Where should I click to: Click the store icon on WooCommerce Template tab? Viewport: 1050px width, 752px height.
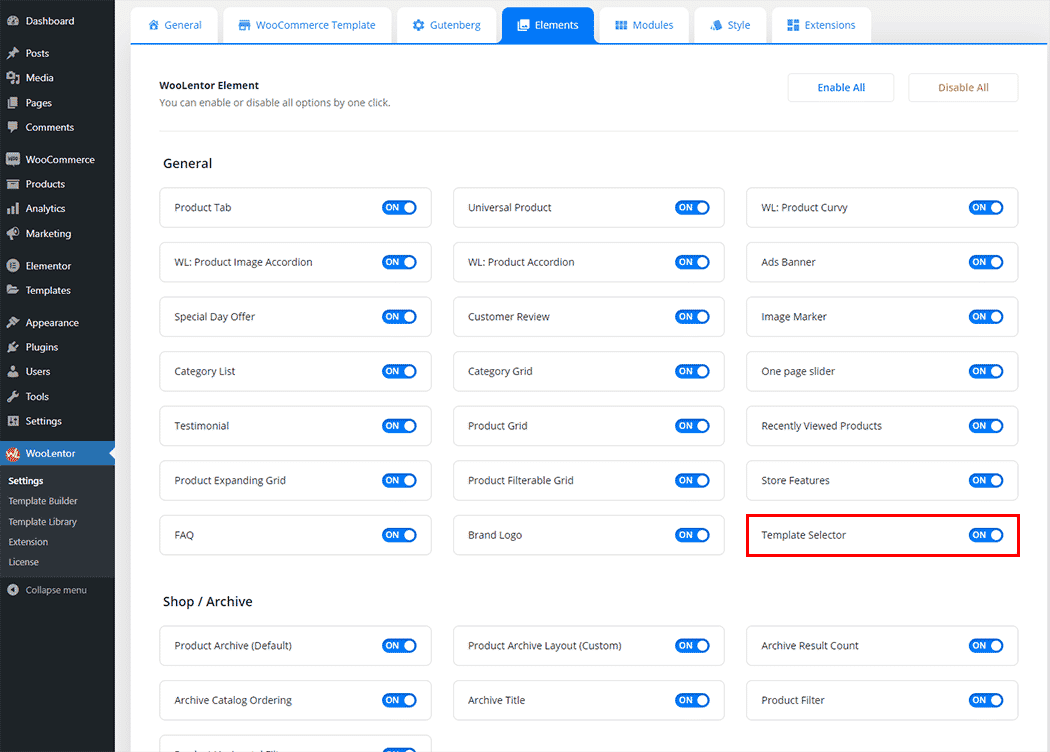click(x=244, y=25)
